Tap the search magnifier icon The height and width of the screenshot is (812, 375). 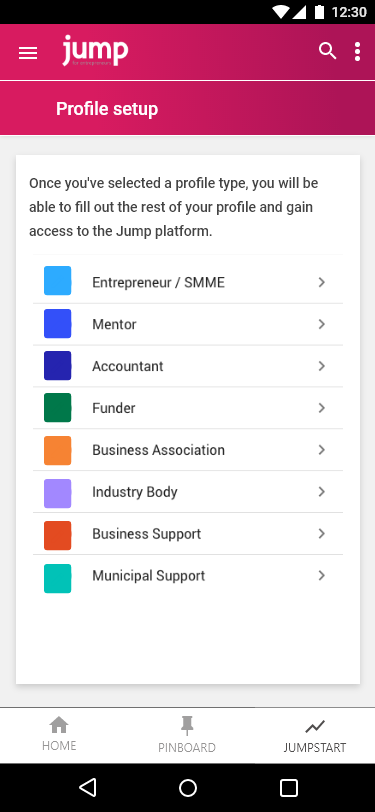pyautogui.click(x=327, y=51)
